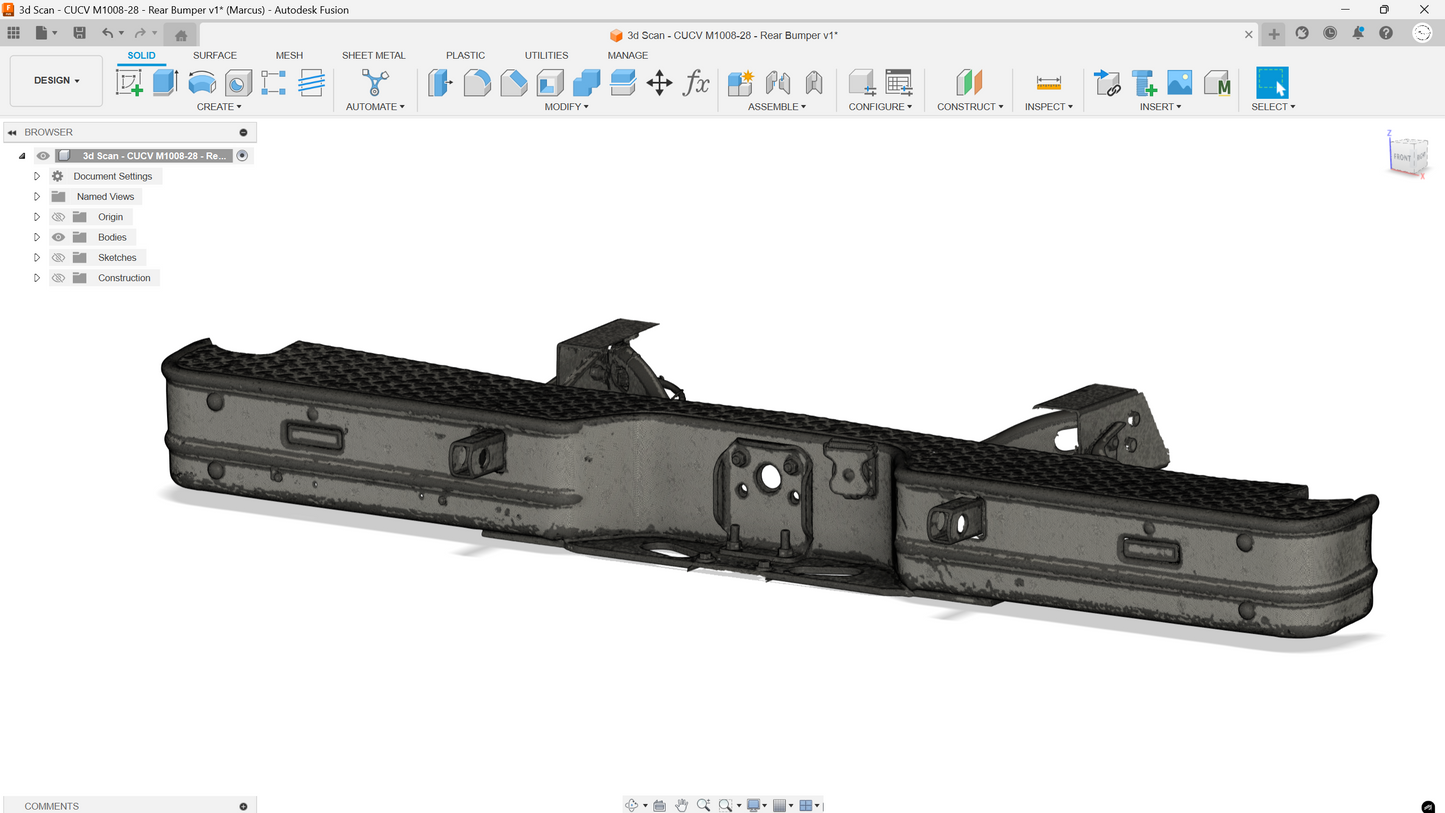The width and height of the screenshot is (1445, 813).
Task: Click the Named Views browser item
Action: (x=105, y=197)
